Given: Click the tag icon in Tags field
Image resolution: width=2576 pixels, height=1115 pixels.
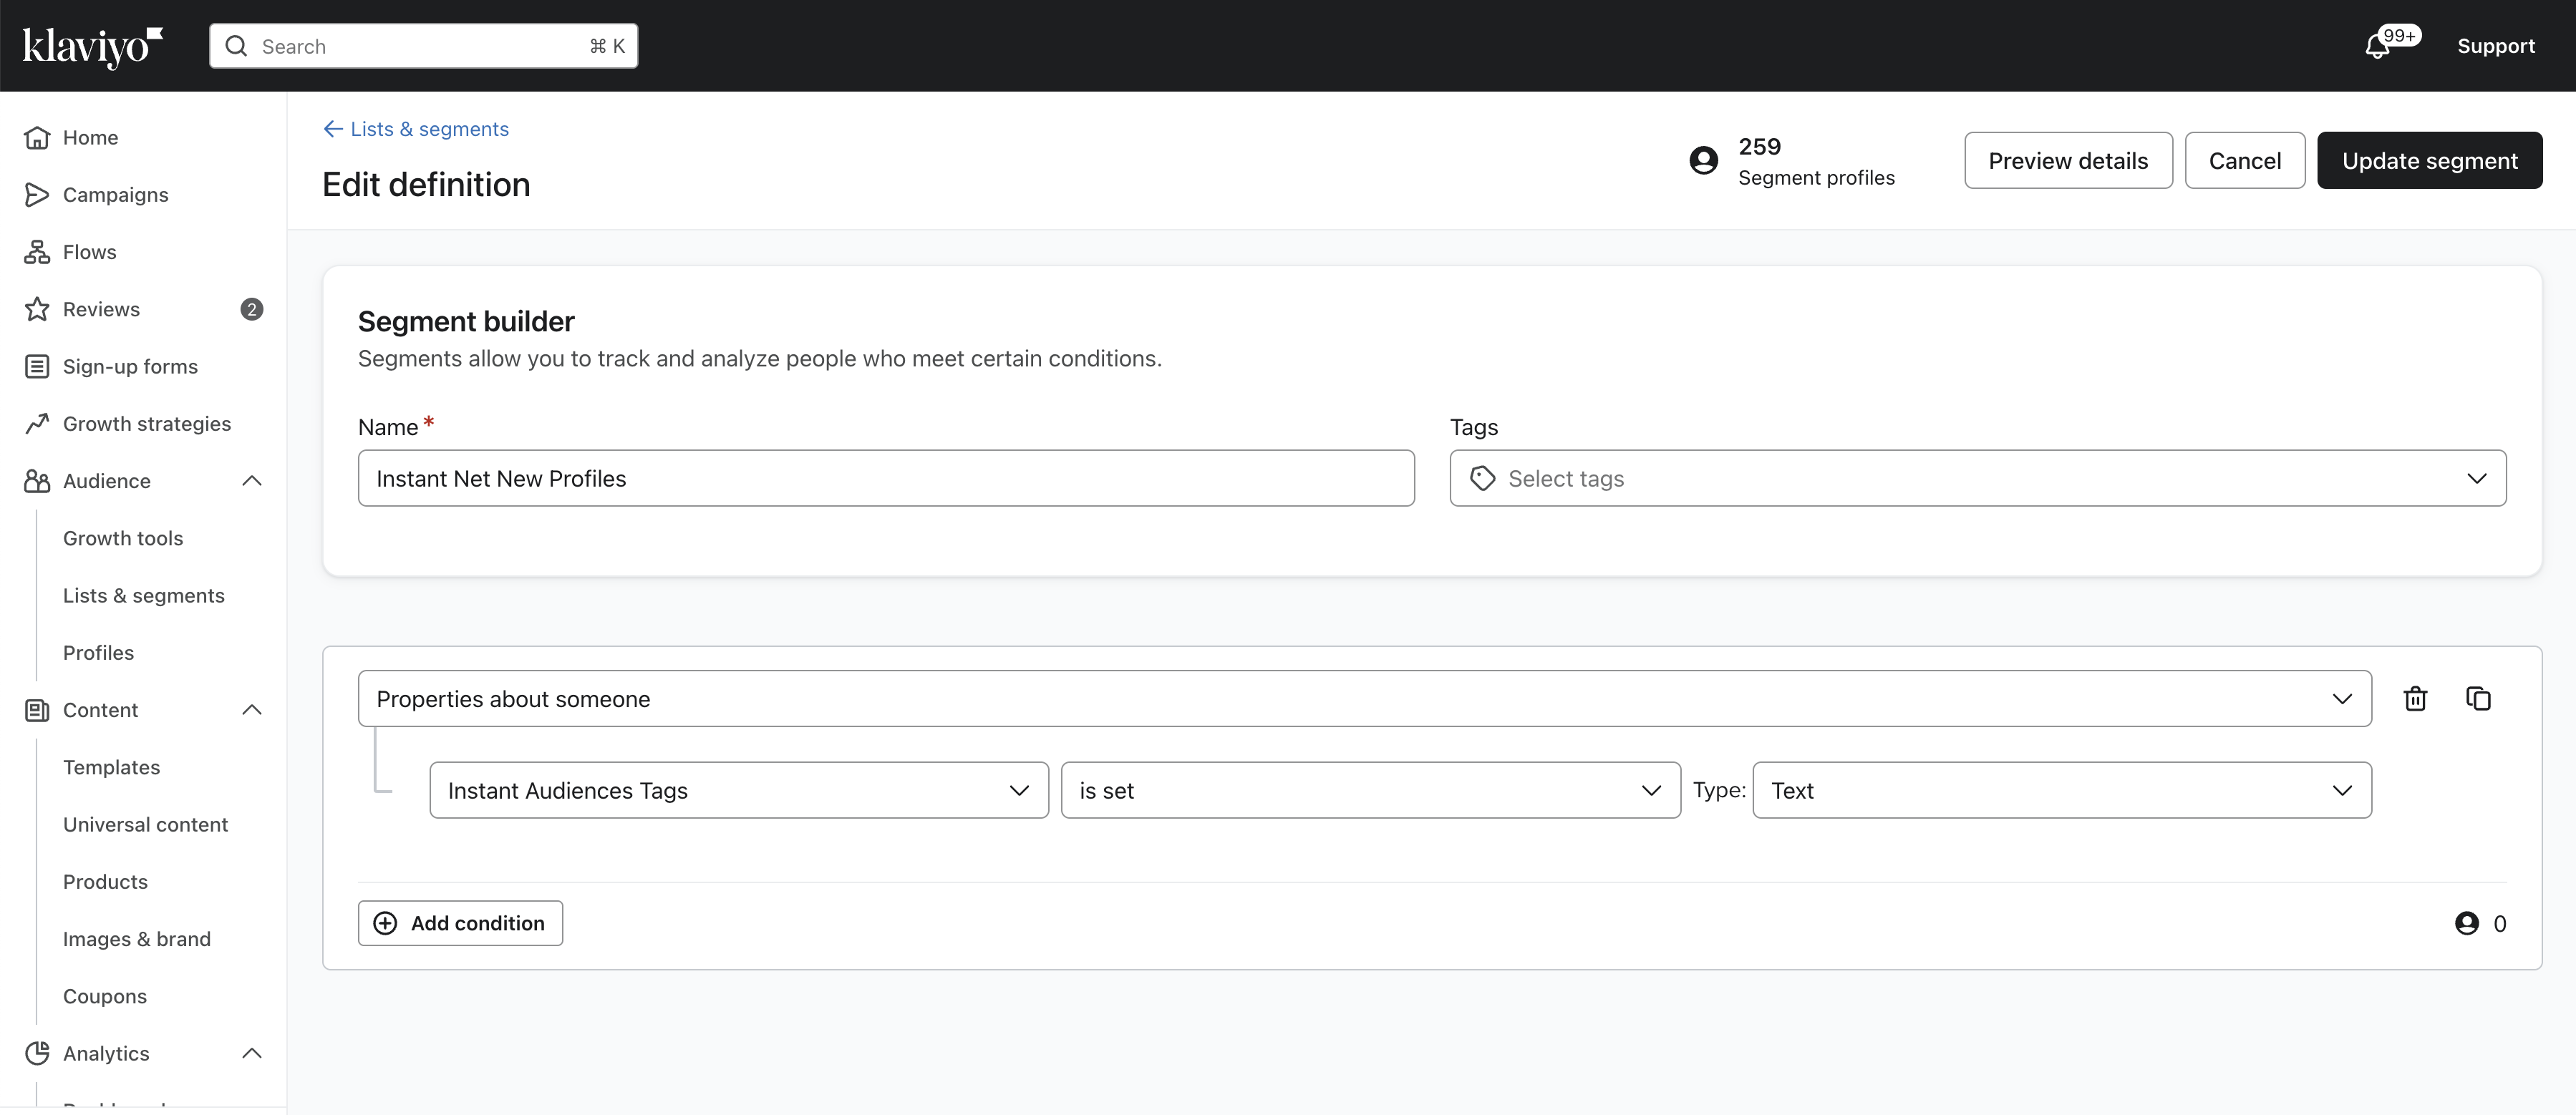Looking at the screenshot, I should [x=1482, y=479].
